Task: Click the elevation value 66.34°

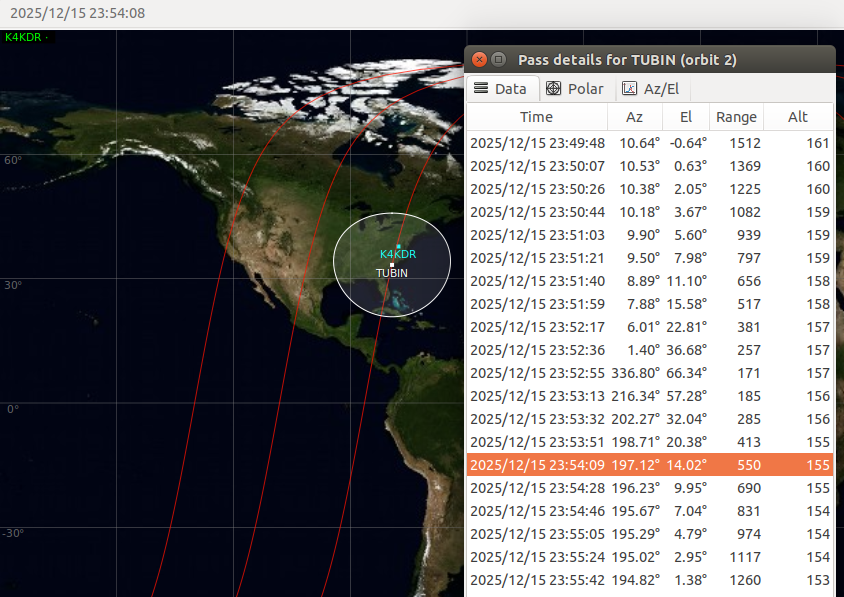Action: click(686, 373)
